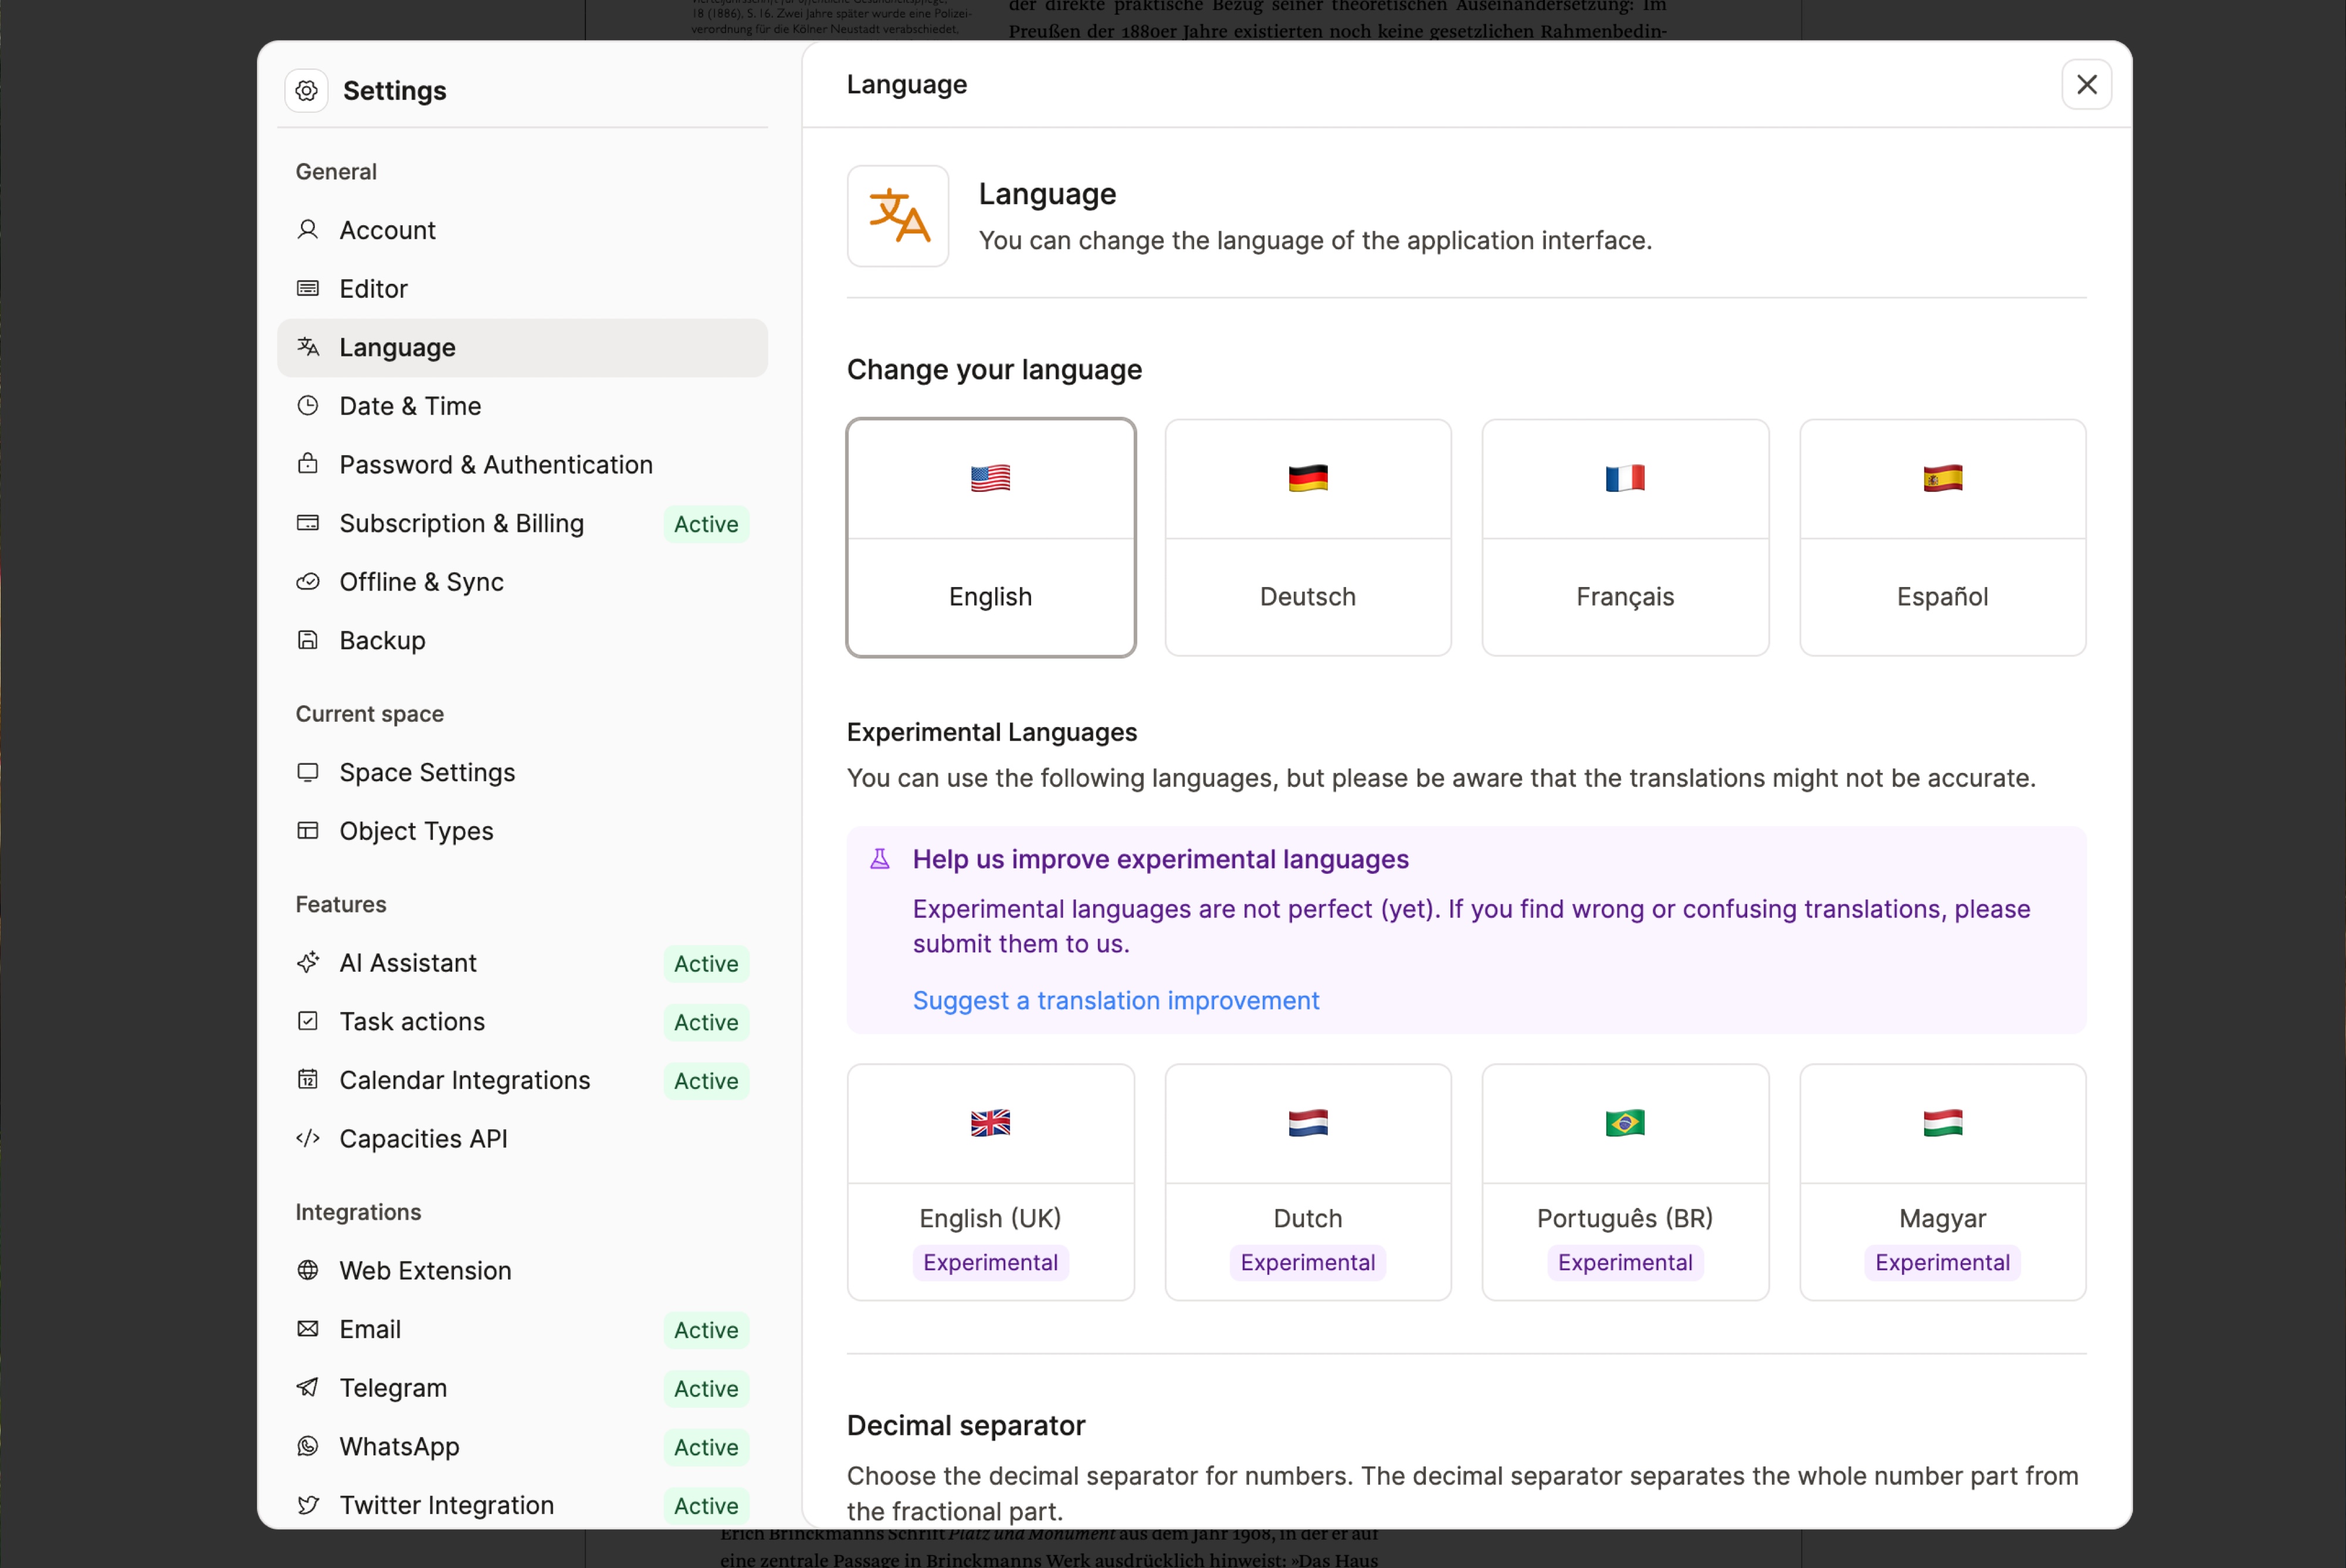Click the Netherlands flag icon
The height and width of the screenshot is (1568, 2346).
1308,1123
